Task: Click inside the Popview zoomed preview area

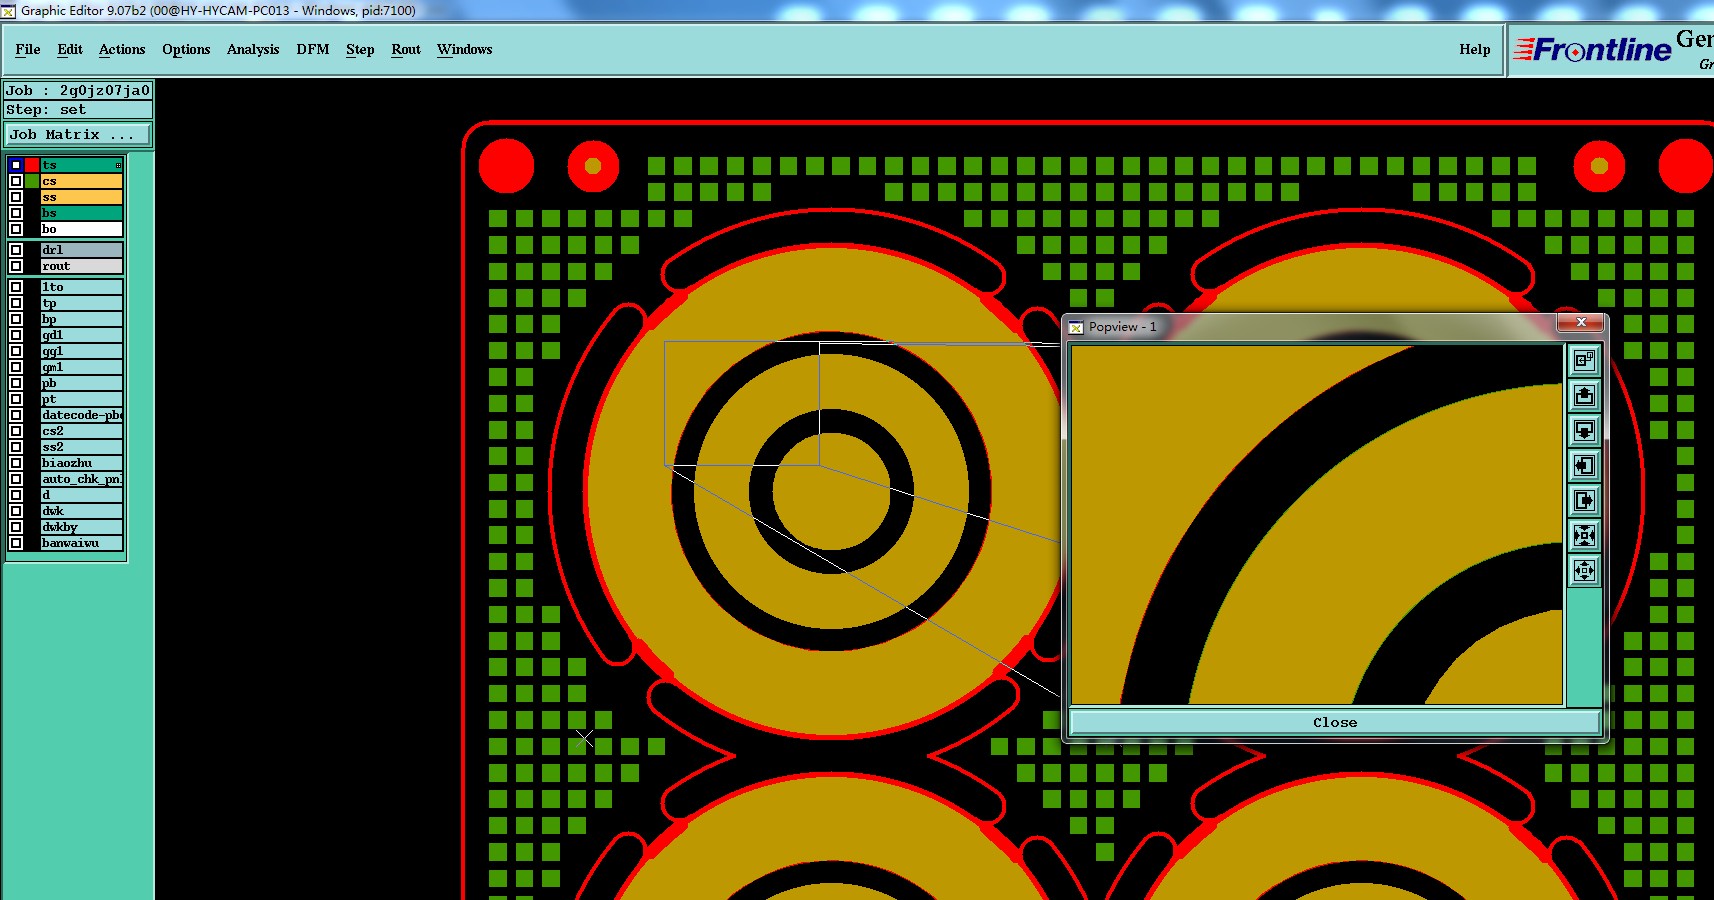Action: (1316, 525)
